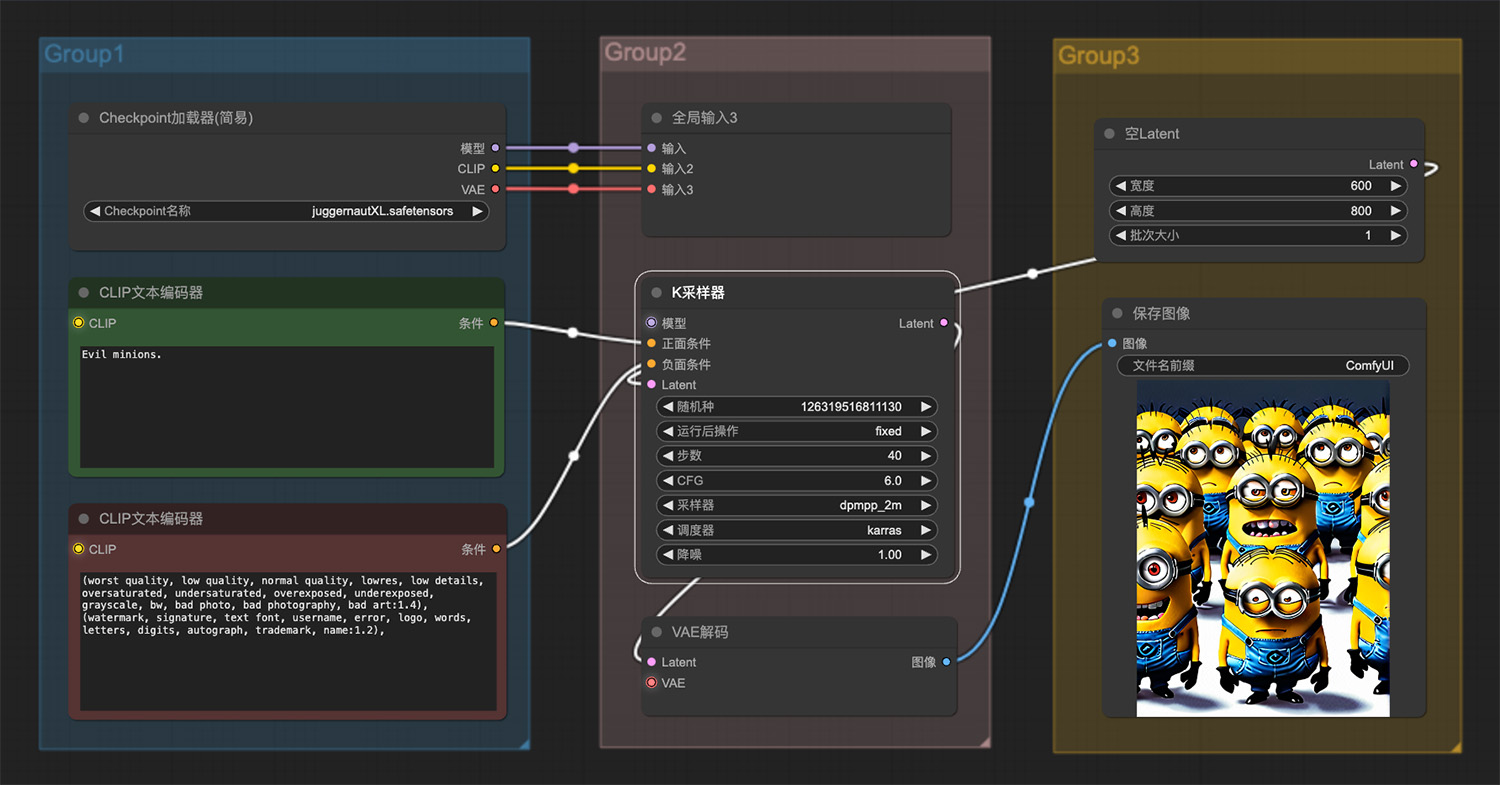The width and height of the screenshot is (1500, 785).
Task: Click the 文件名前缀 ComfyUI field
Action: (x=1263, y=366)
